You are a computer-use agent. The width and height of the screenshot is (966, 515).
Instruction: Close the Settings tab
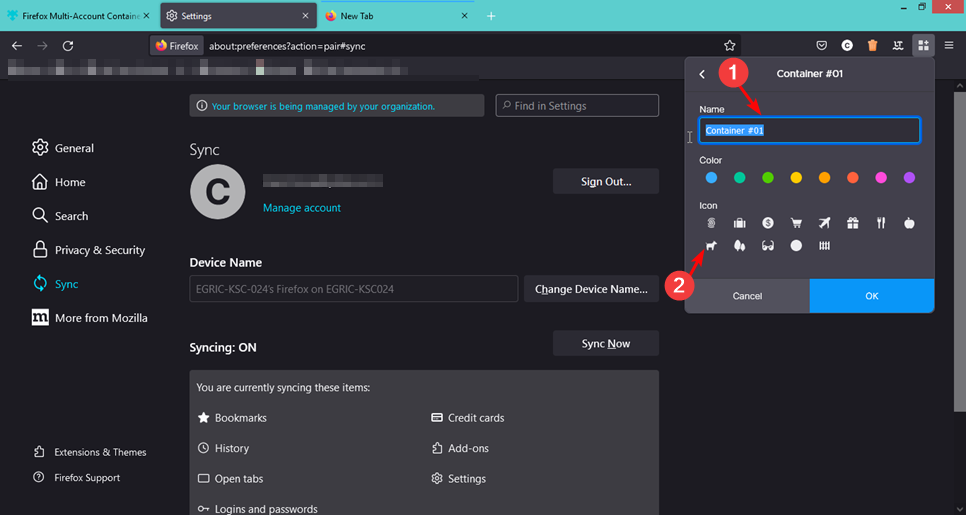306,16
